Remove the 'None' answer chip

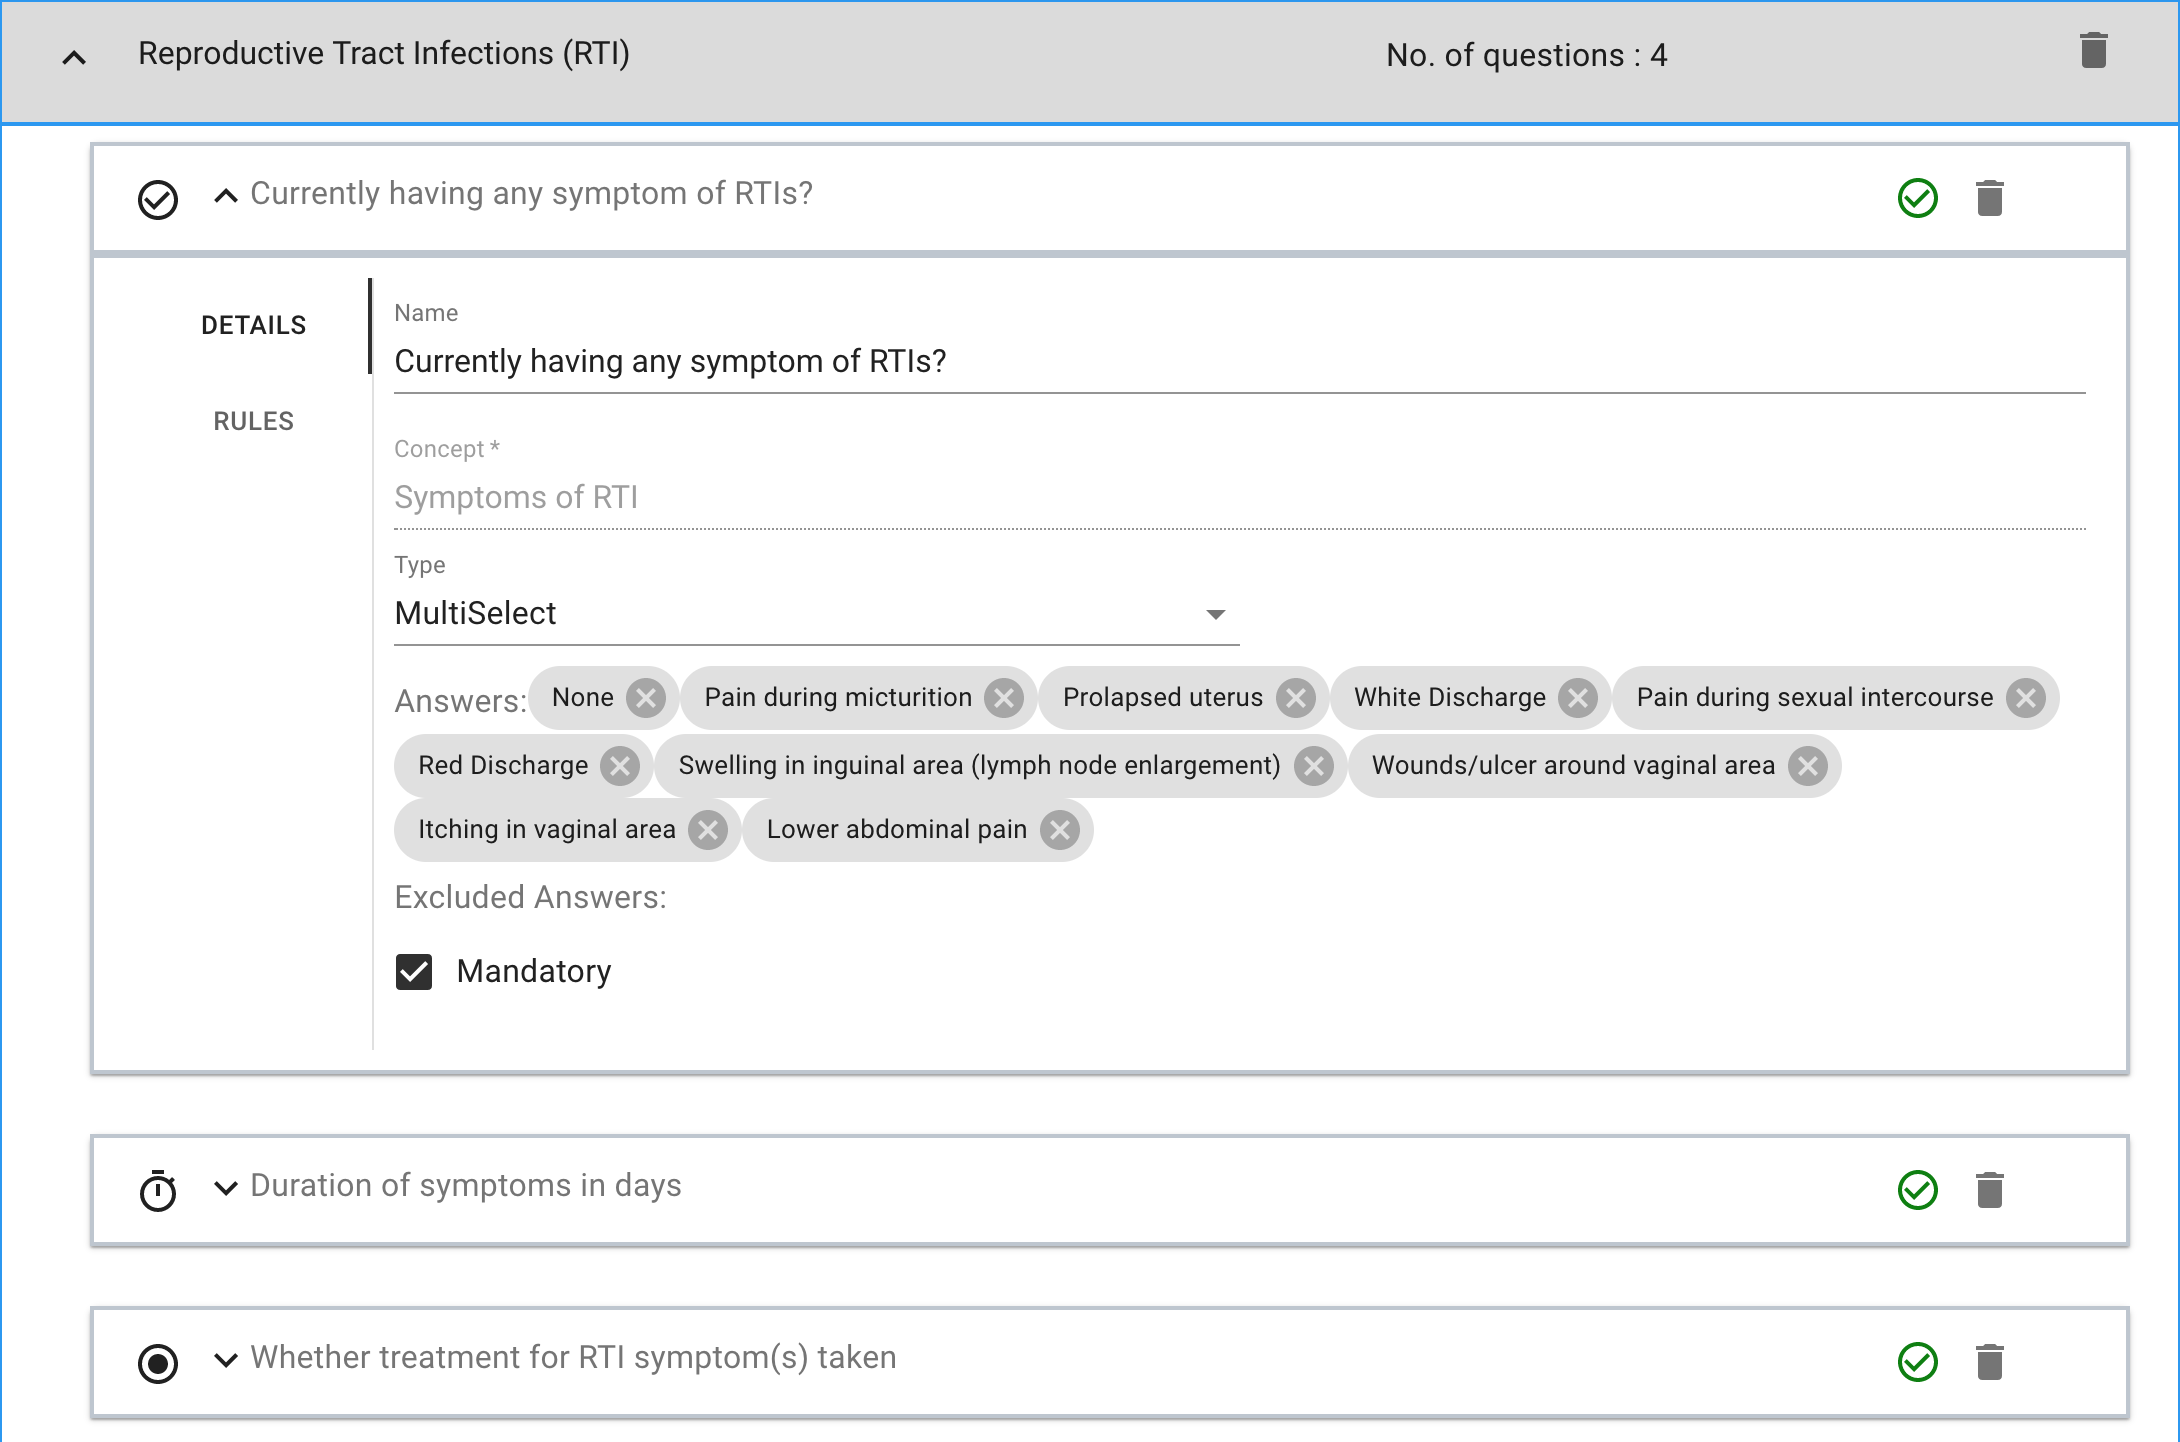(x=646, y=698)
